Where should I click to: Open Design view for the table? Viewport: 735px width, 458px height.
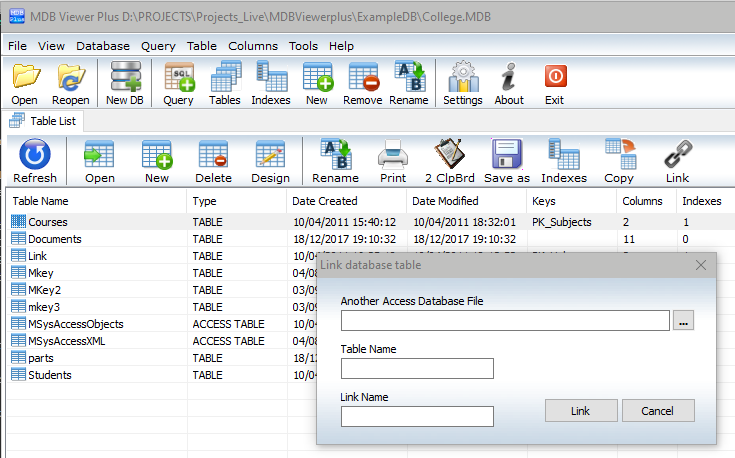(270, 161)
